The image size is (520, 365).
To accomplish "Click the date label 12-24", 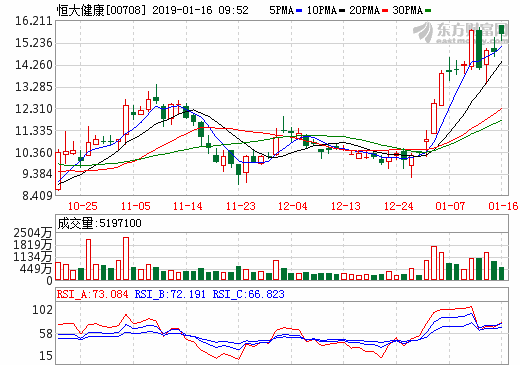I will coord(398,206).
